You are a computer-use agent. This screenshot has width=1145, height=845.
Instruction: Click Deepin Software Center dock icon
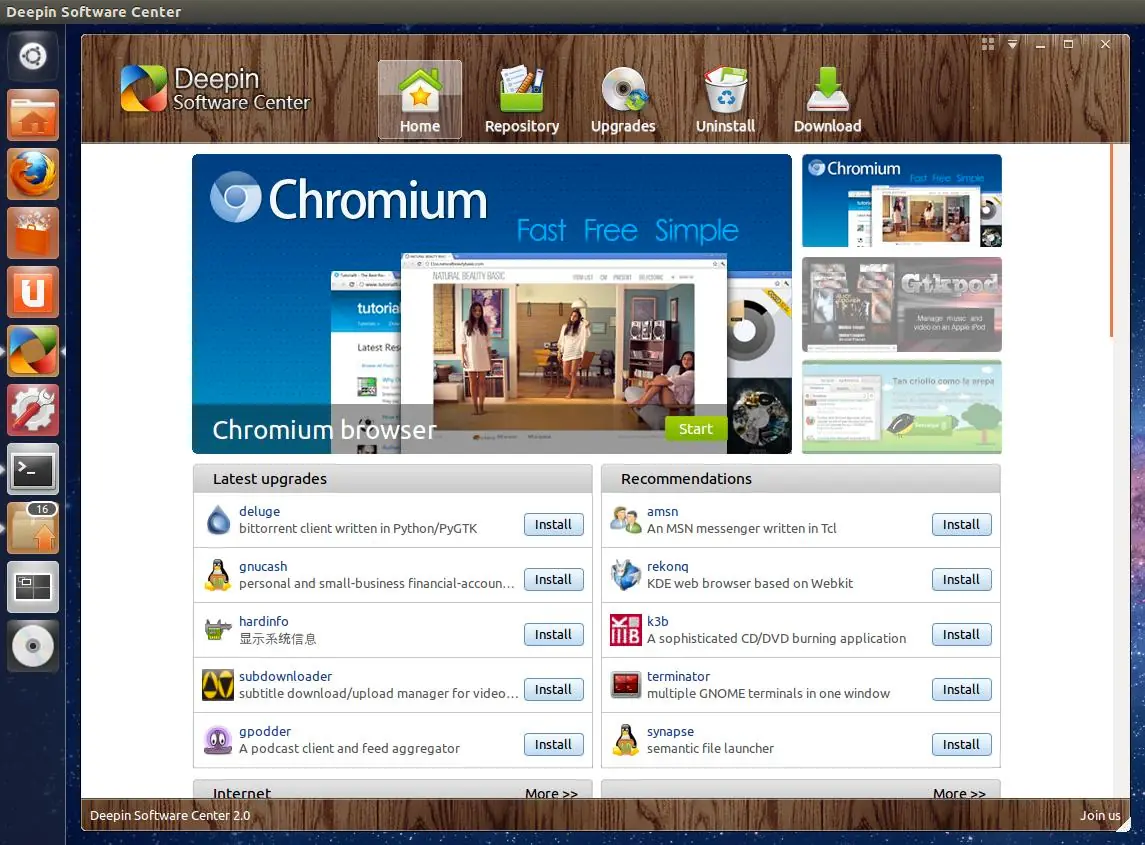pos(33,351)
